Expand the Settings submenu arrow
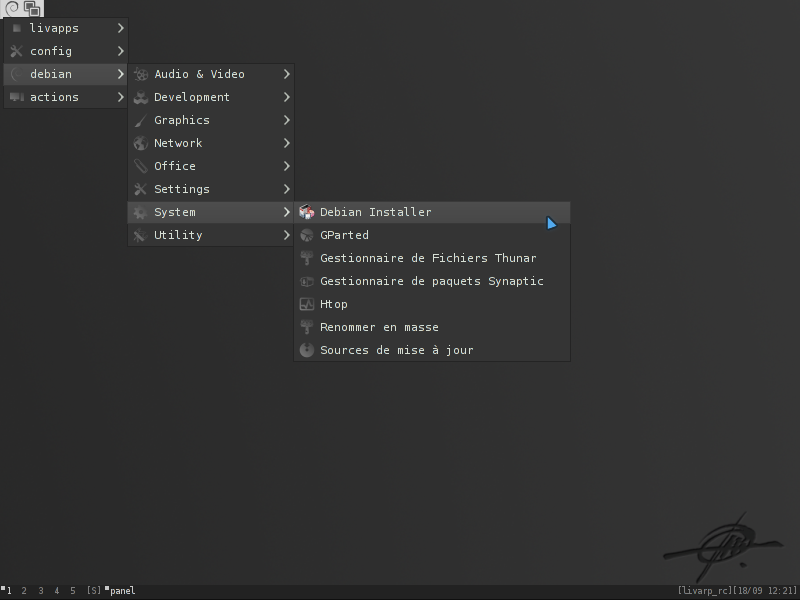Image resolution: width=800 pixels, height=600 pixels. 287,189
